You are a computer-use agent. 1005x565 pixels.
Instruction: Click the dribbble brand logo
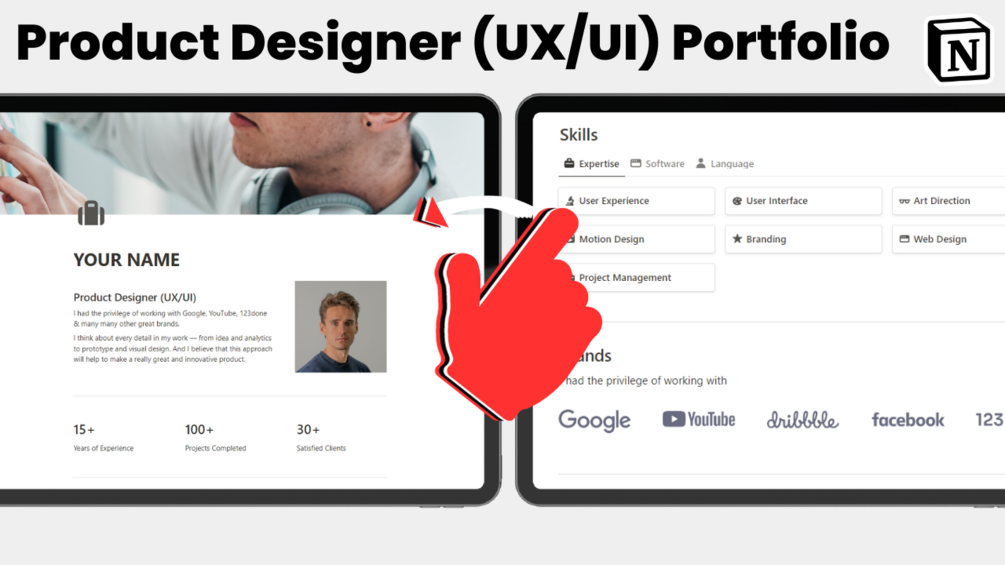(802, 420)
